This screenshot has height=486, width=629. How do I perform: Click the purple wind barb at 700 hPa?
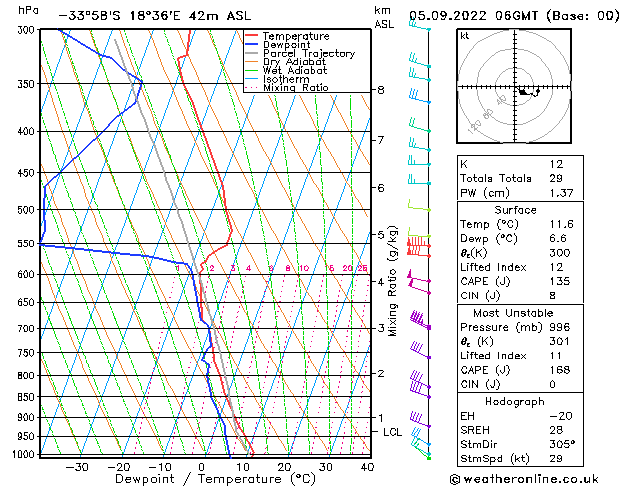[x=420, y=320]
